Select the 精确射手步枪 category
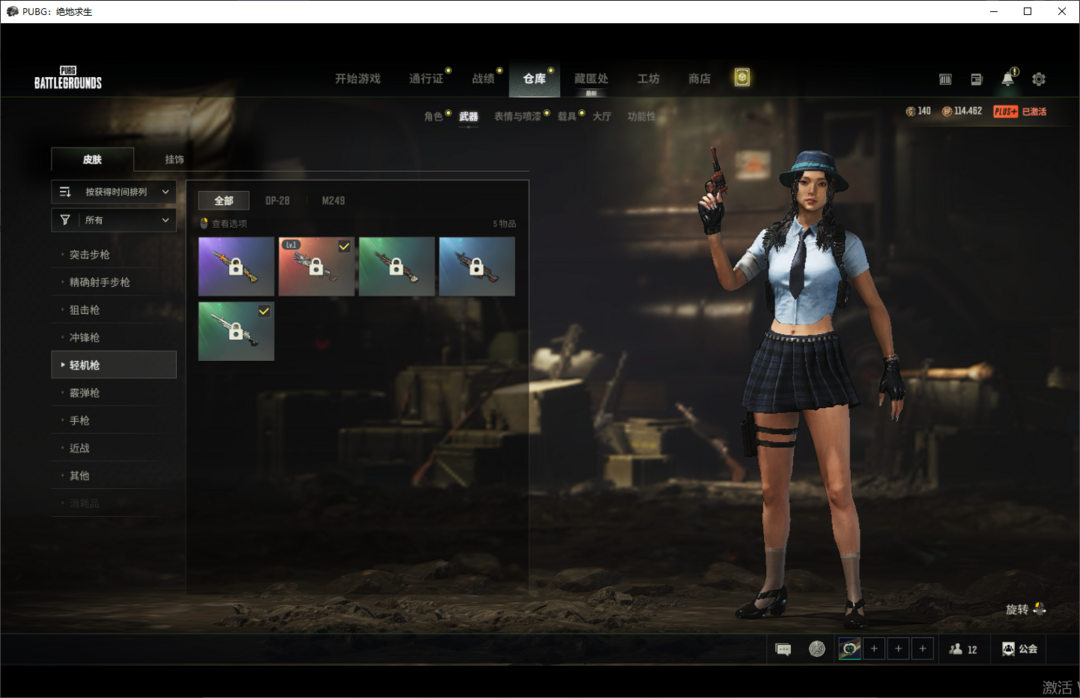This screenshot has height=698, width=1080. 114,282
